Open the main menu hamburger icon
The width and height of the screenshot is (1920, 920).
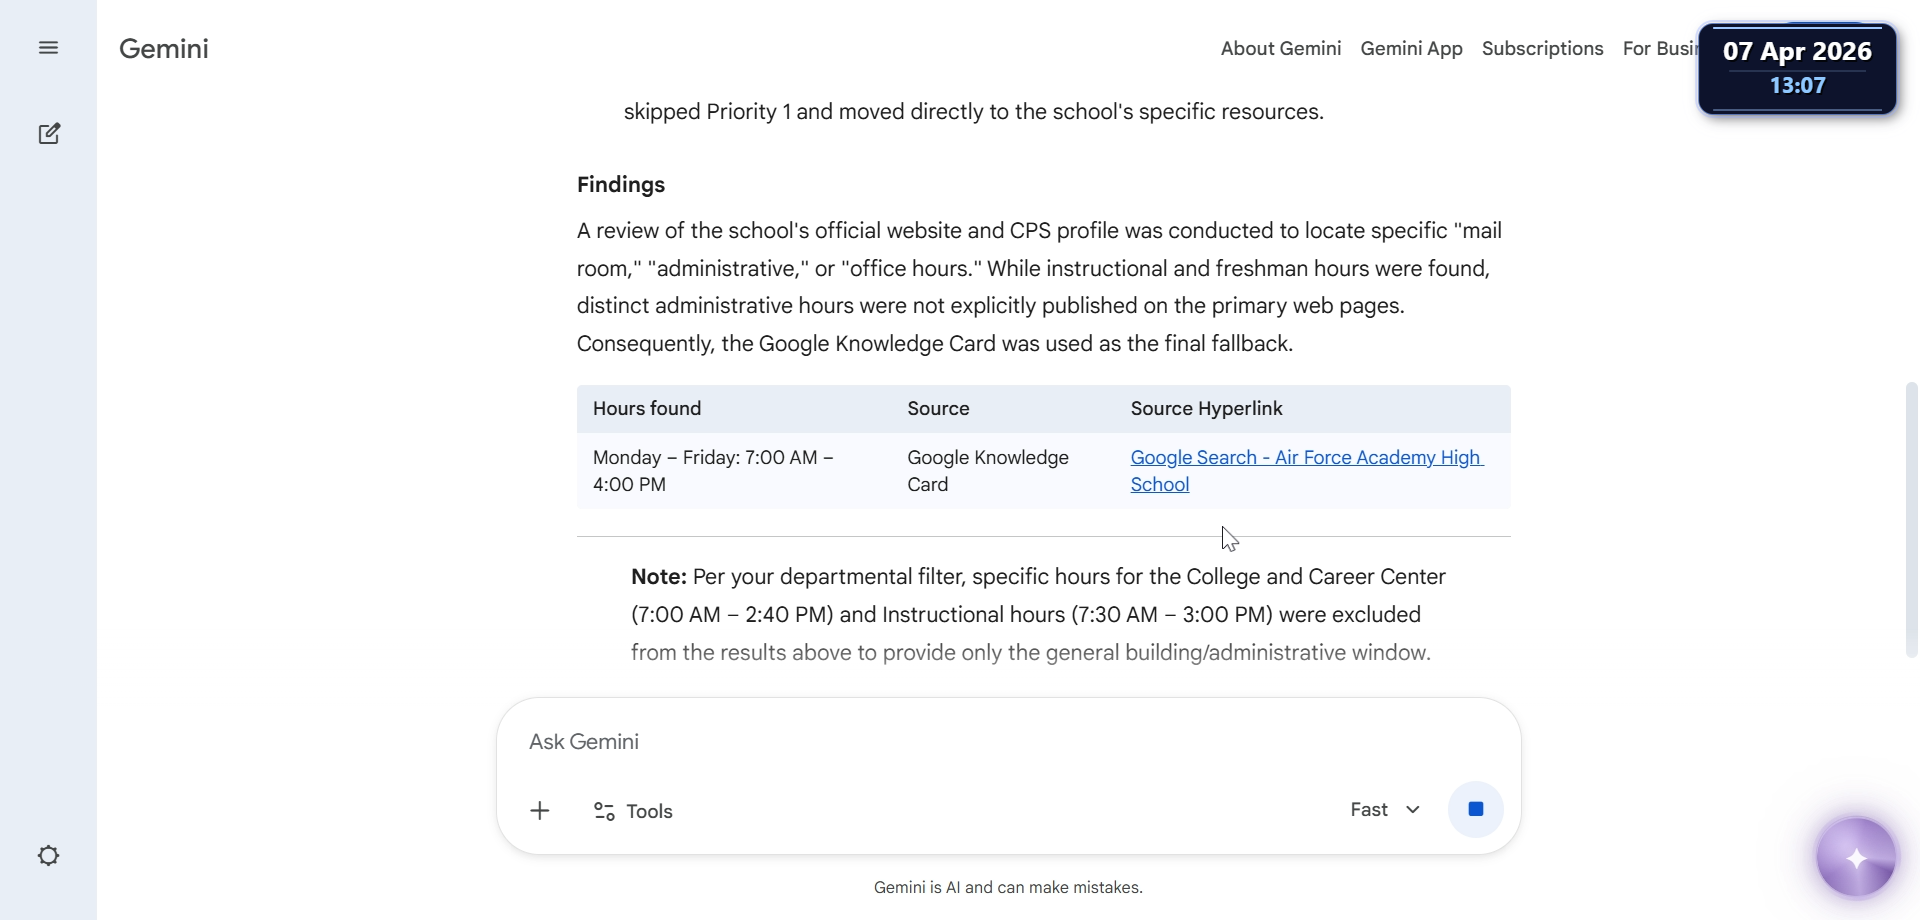point(48,48)
